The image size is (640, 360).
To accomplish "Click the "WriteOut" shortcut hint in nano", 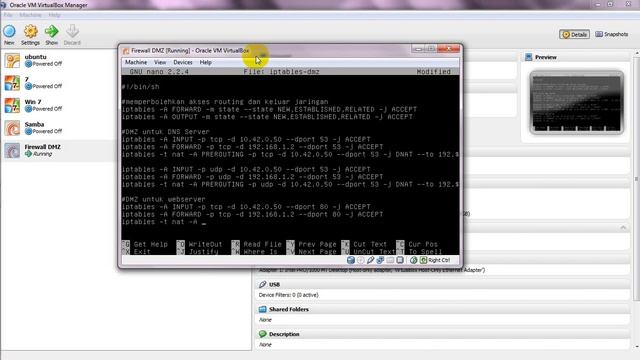I will coord(205,244).
